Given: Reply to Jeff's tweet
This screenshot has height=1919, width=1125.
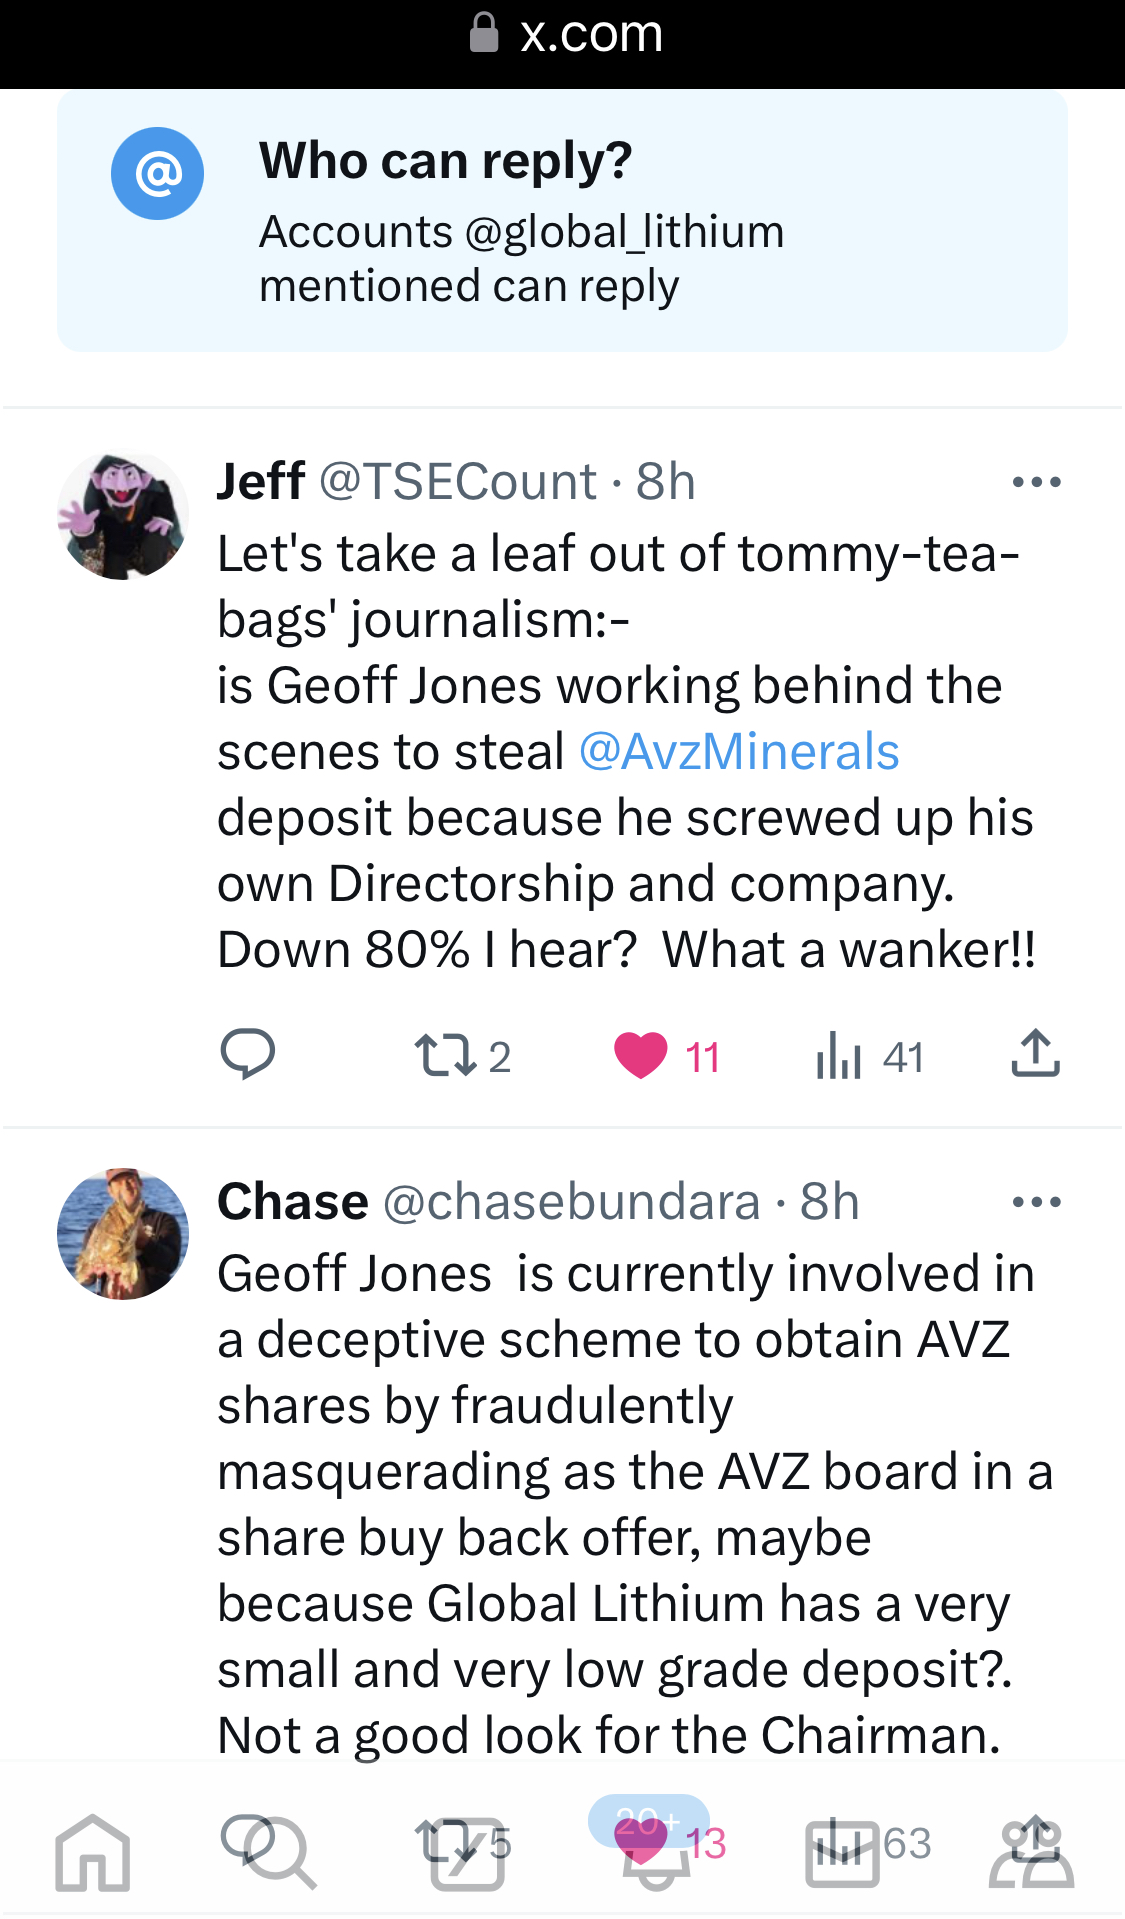Looking at the screenshot, I should 247,1055.
